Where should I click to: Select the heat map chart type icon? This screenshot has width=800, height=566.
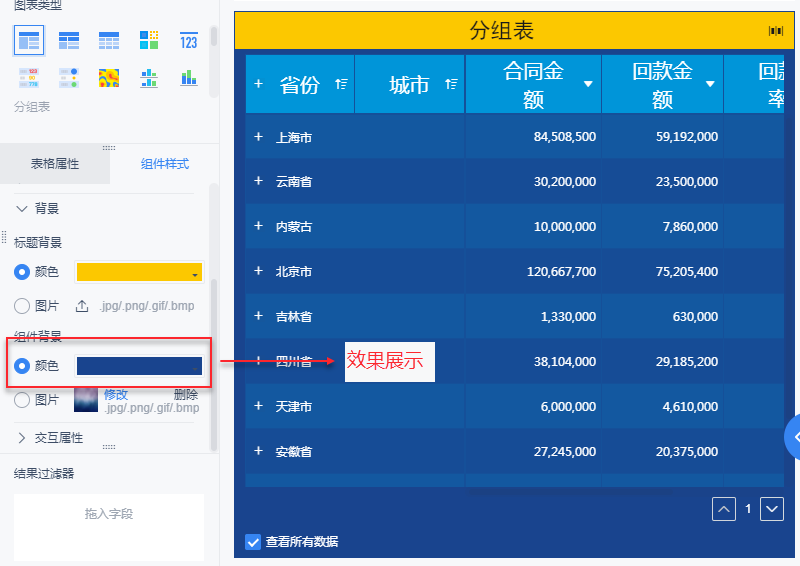click(109, 78)
